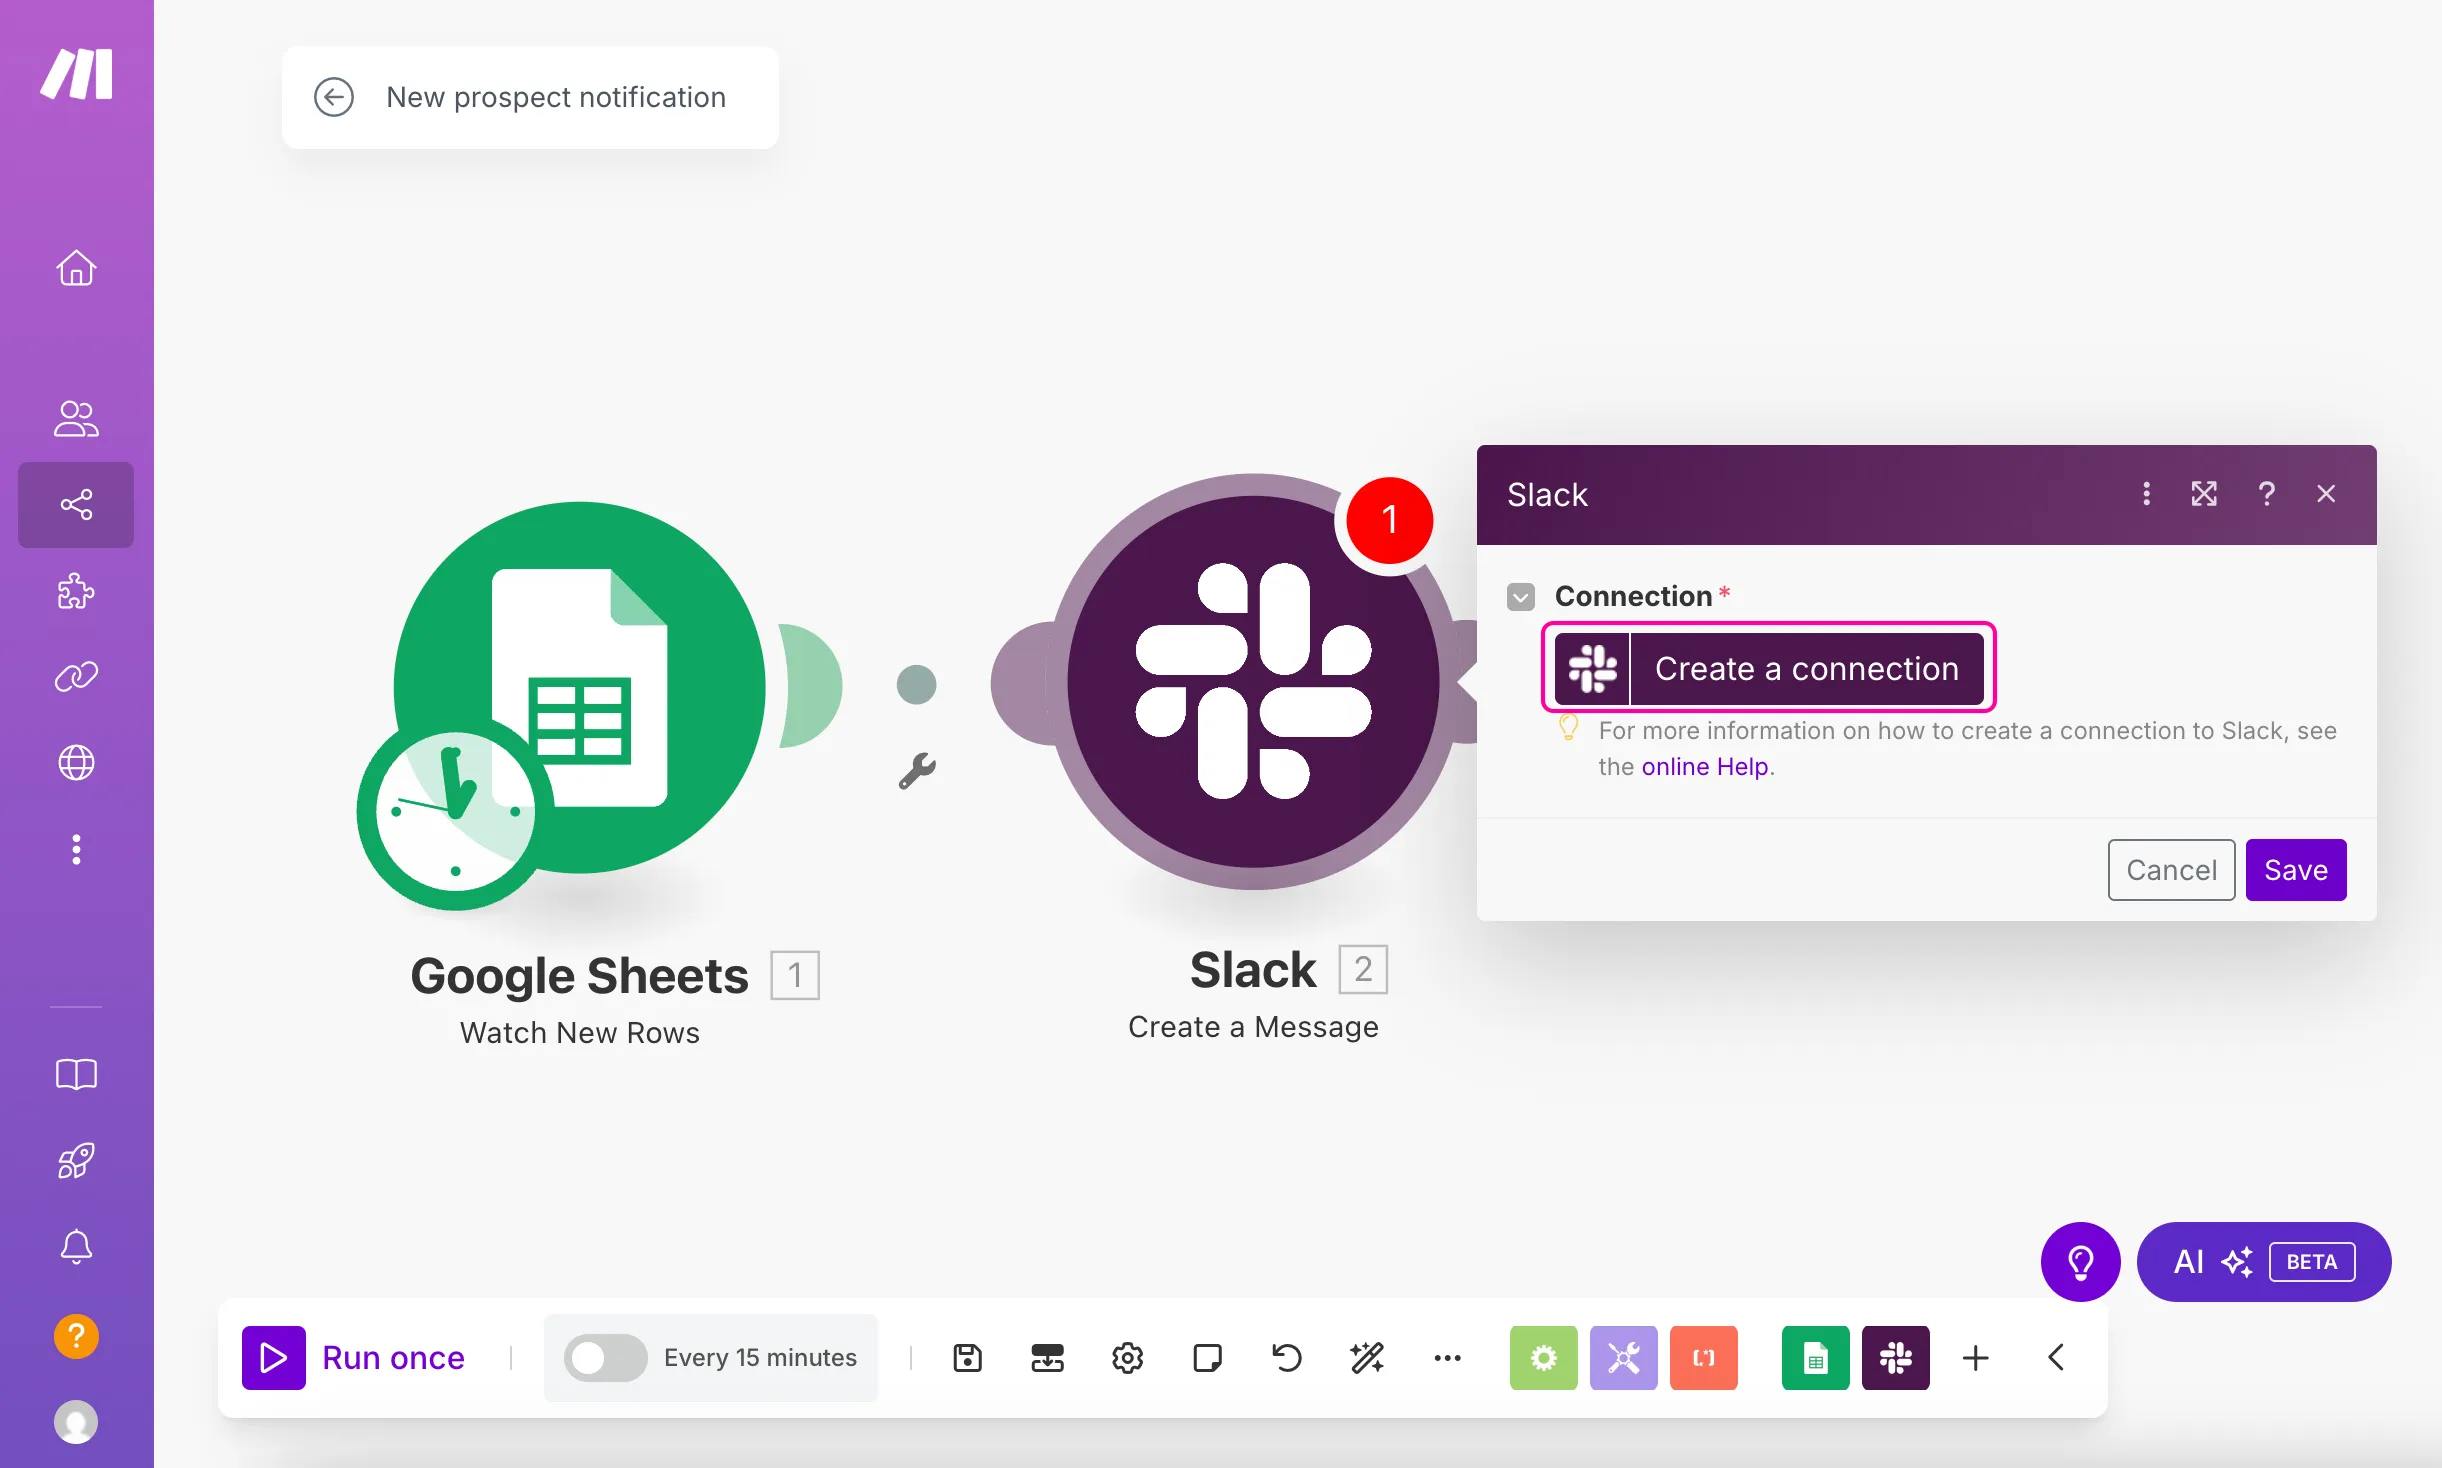The image size is (2442, 1468).
Task: Click the Every 15 minutes schedule text
Action: [x=760, y=1358]
